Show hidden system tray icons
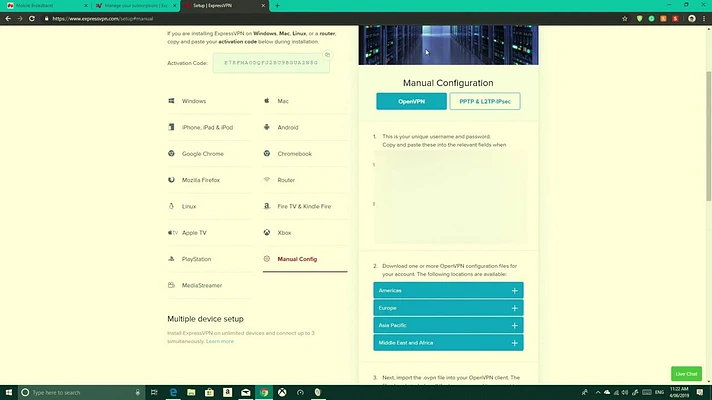 (x=598, y=392)
